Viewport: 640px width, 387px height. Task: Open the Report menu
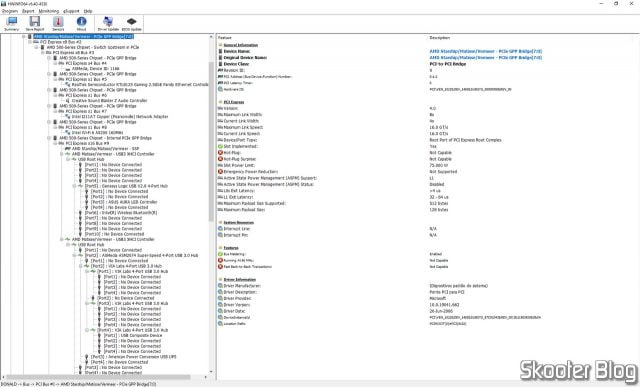tap(28, 11)
